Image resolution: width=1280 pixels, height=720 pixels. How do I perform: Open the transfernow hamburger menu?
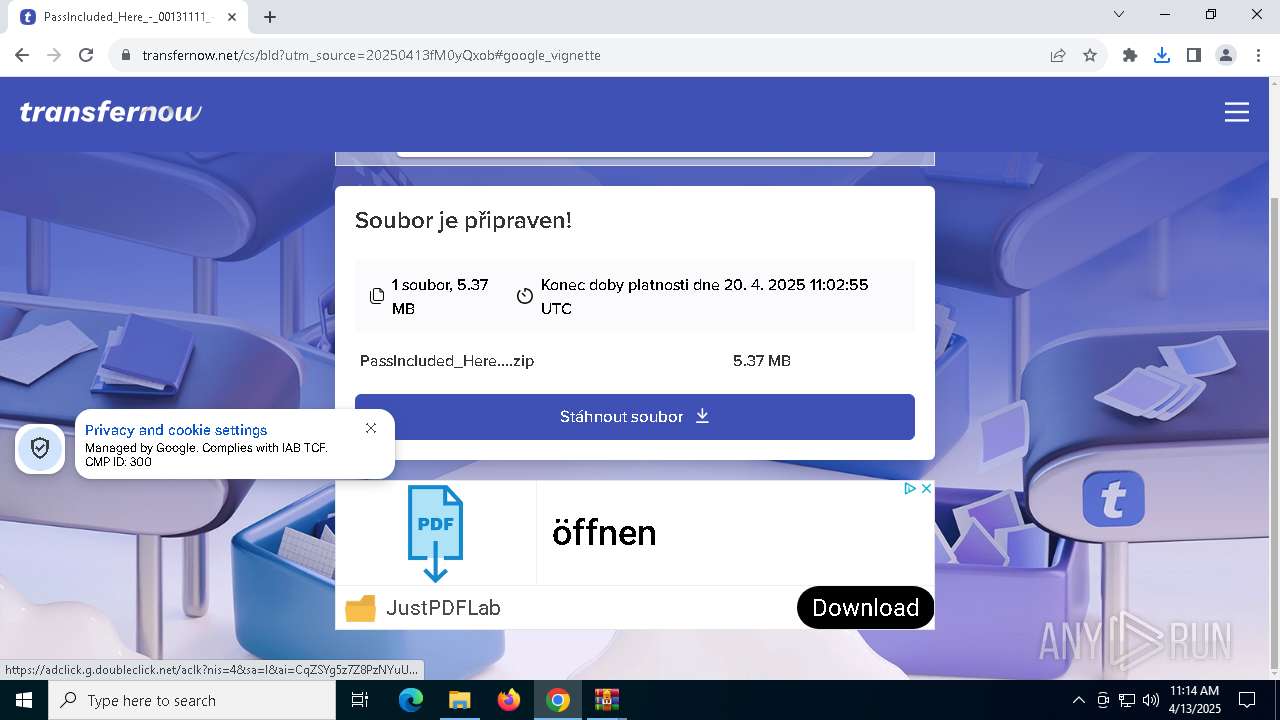[x=1237, y=112]
